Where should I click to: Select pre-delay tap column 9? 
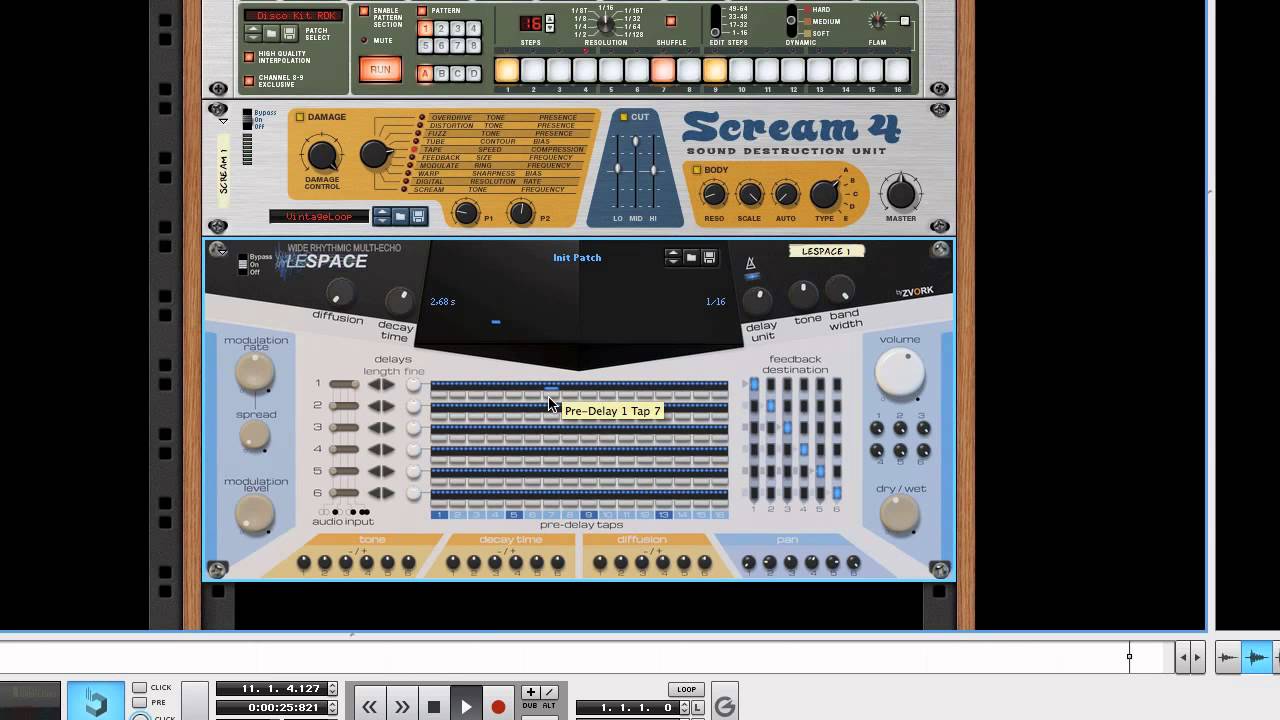tap(589, 515)
